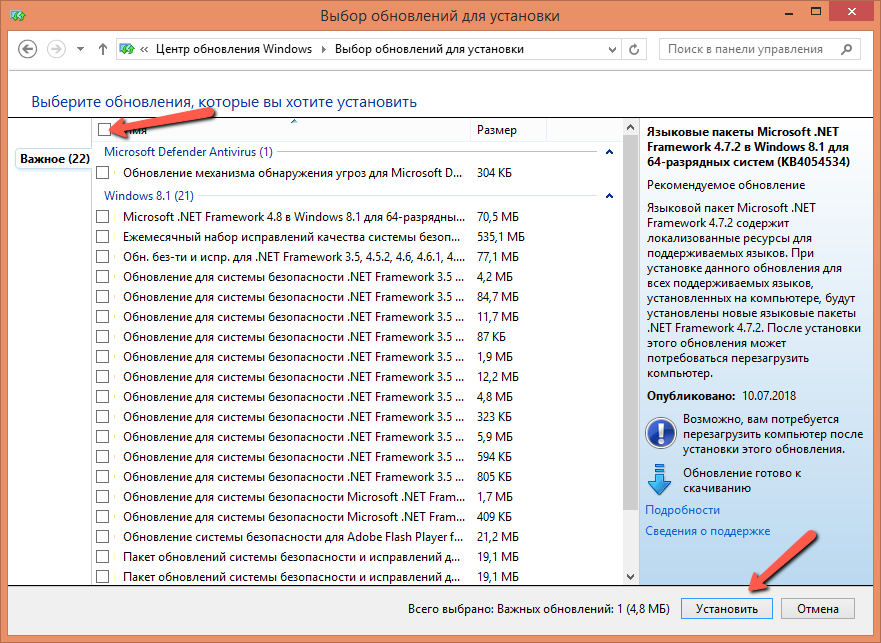Open Центр обновления Windows breadcrumb
Viewport: 881px width, 643px height.
point(234,49)
